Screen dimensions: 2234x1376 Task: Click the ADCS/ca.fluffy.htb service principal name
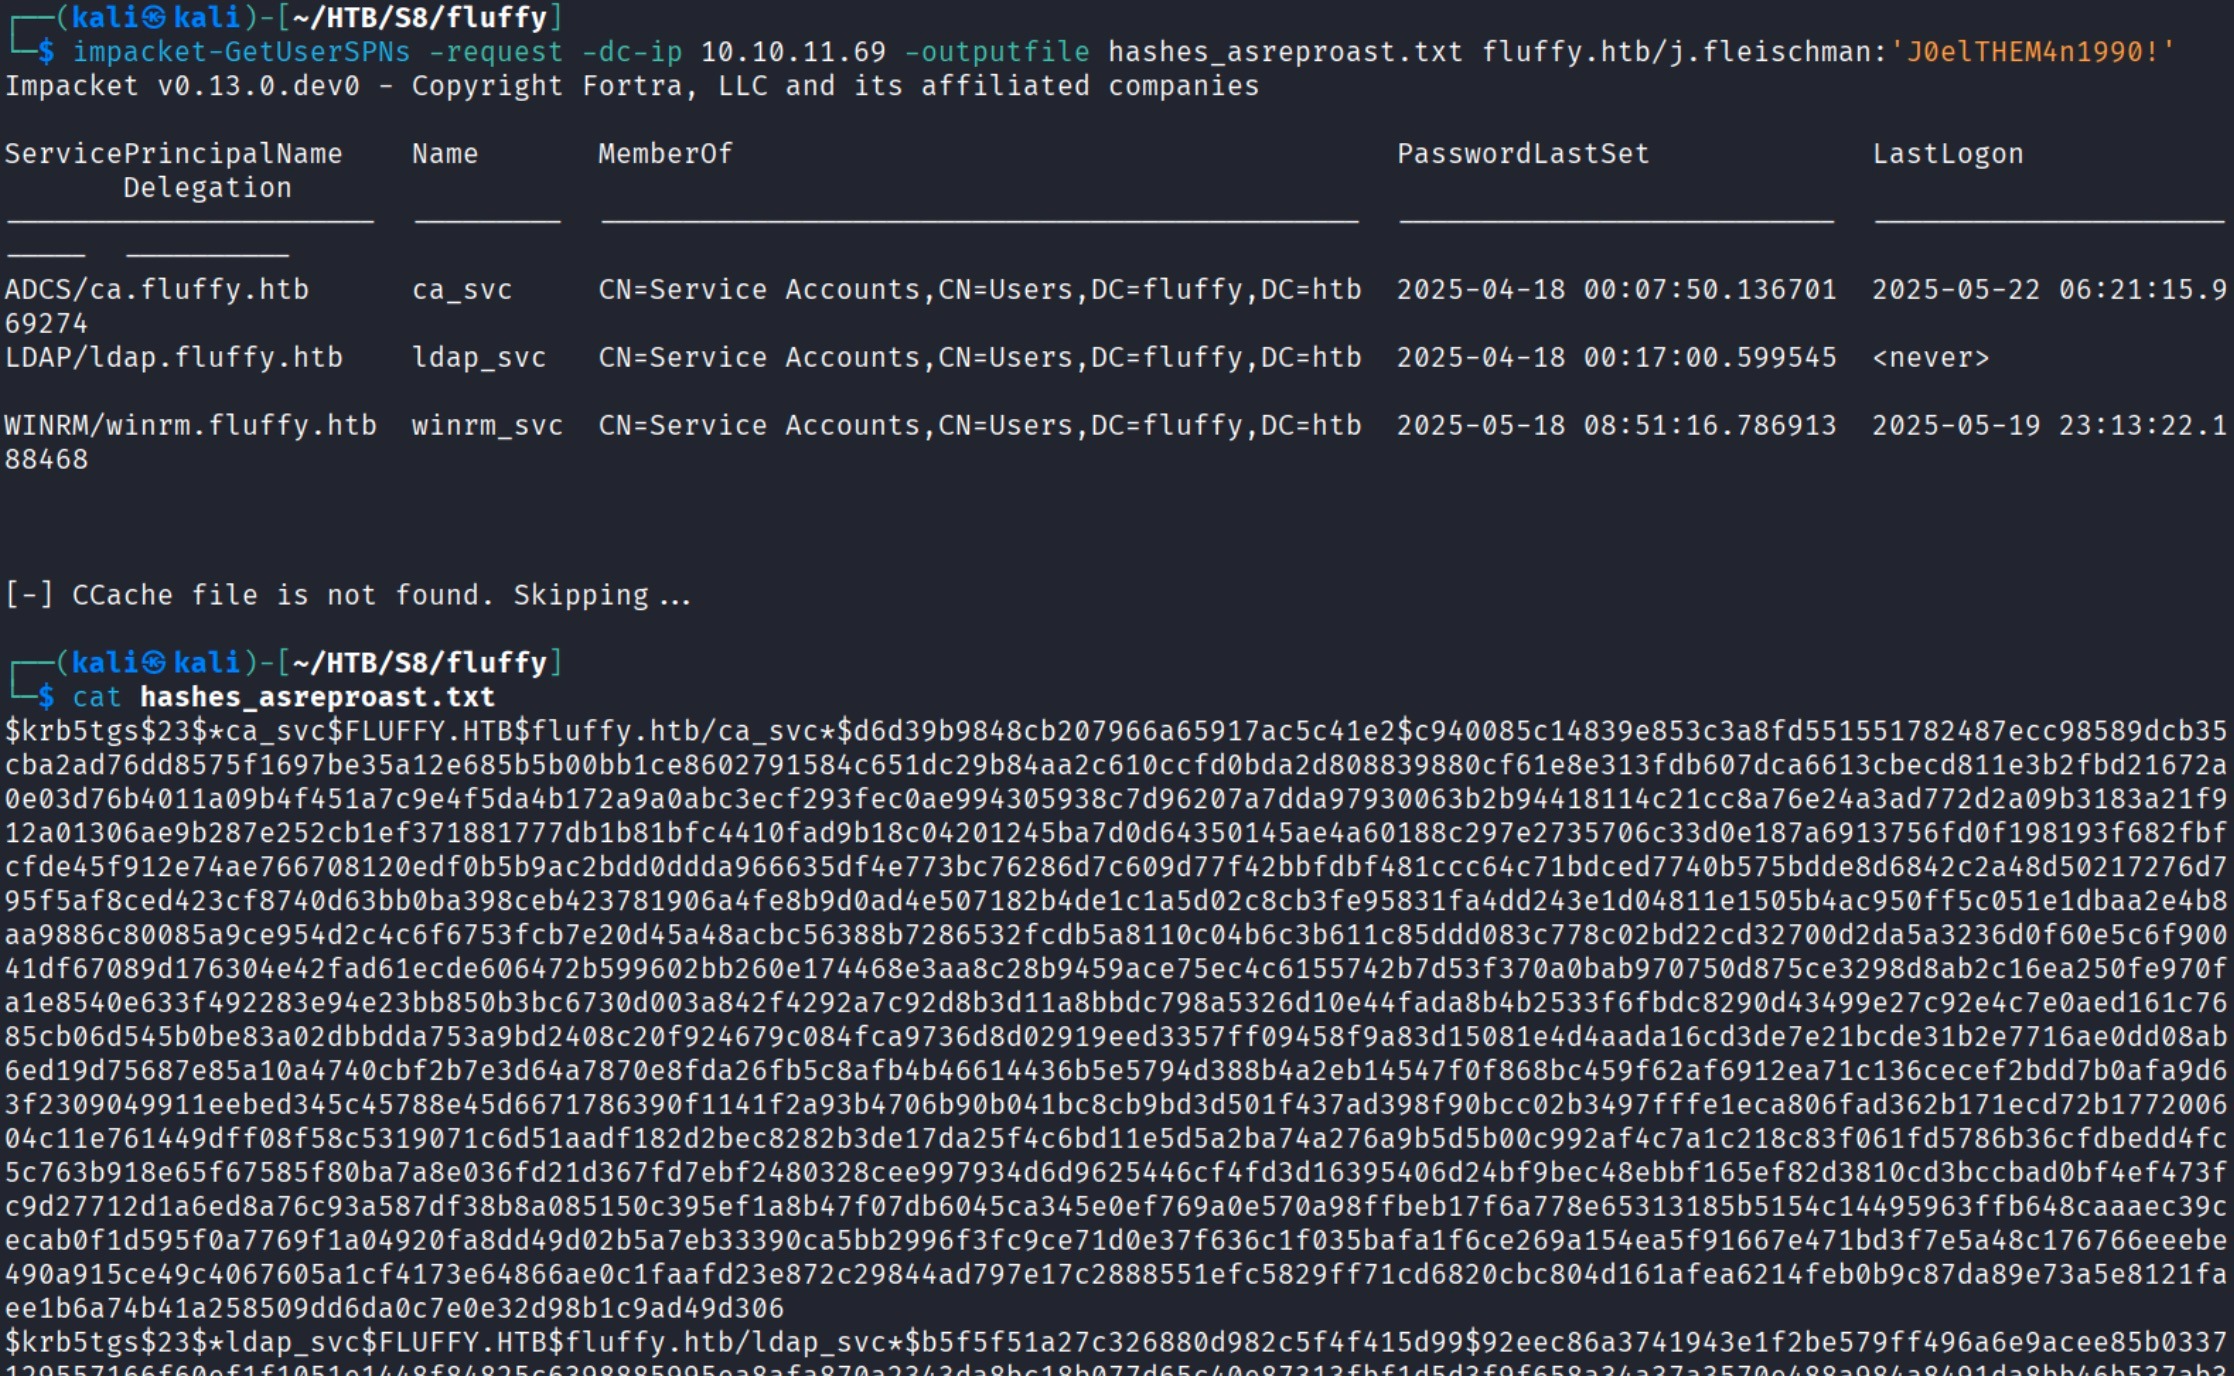pyautogui.click(x=156, y=288)
